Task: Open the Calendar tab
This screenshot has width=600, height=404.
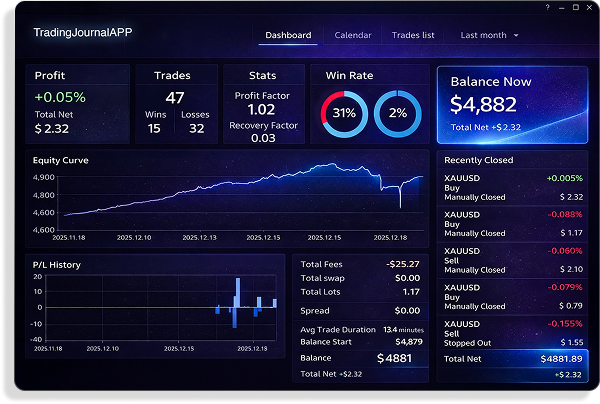Action: [353, 35]
